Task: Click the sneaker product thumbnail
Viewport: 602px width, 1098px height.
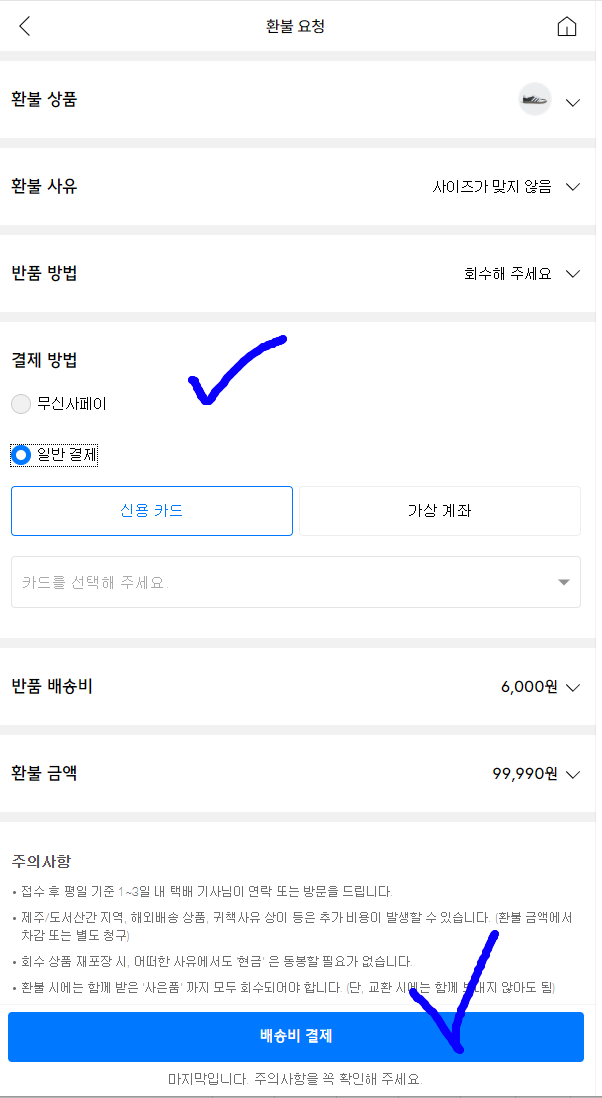Action: [534, 100]
